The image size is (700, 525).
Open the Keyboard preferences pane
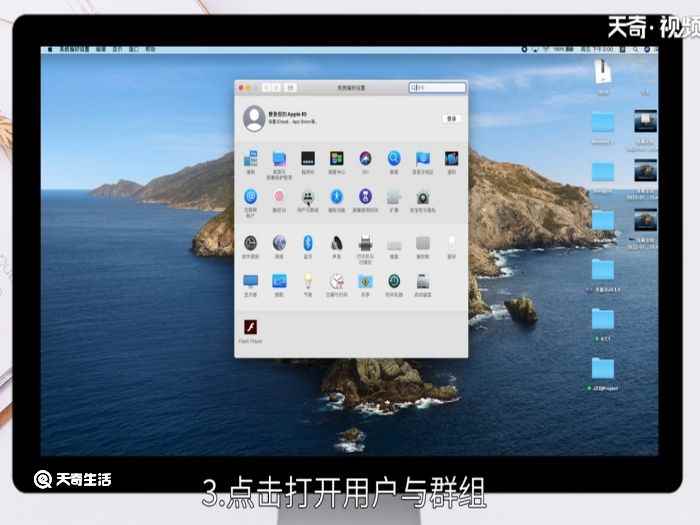pyautogui.click(x=394, y=245)
